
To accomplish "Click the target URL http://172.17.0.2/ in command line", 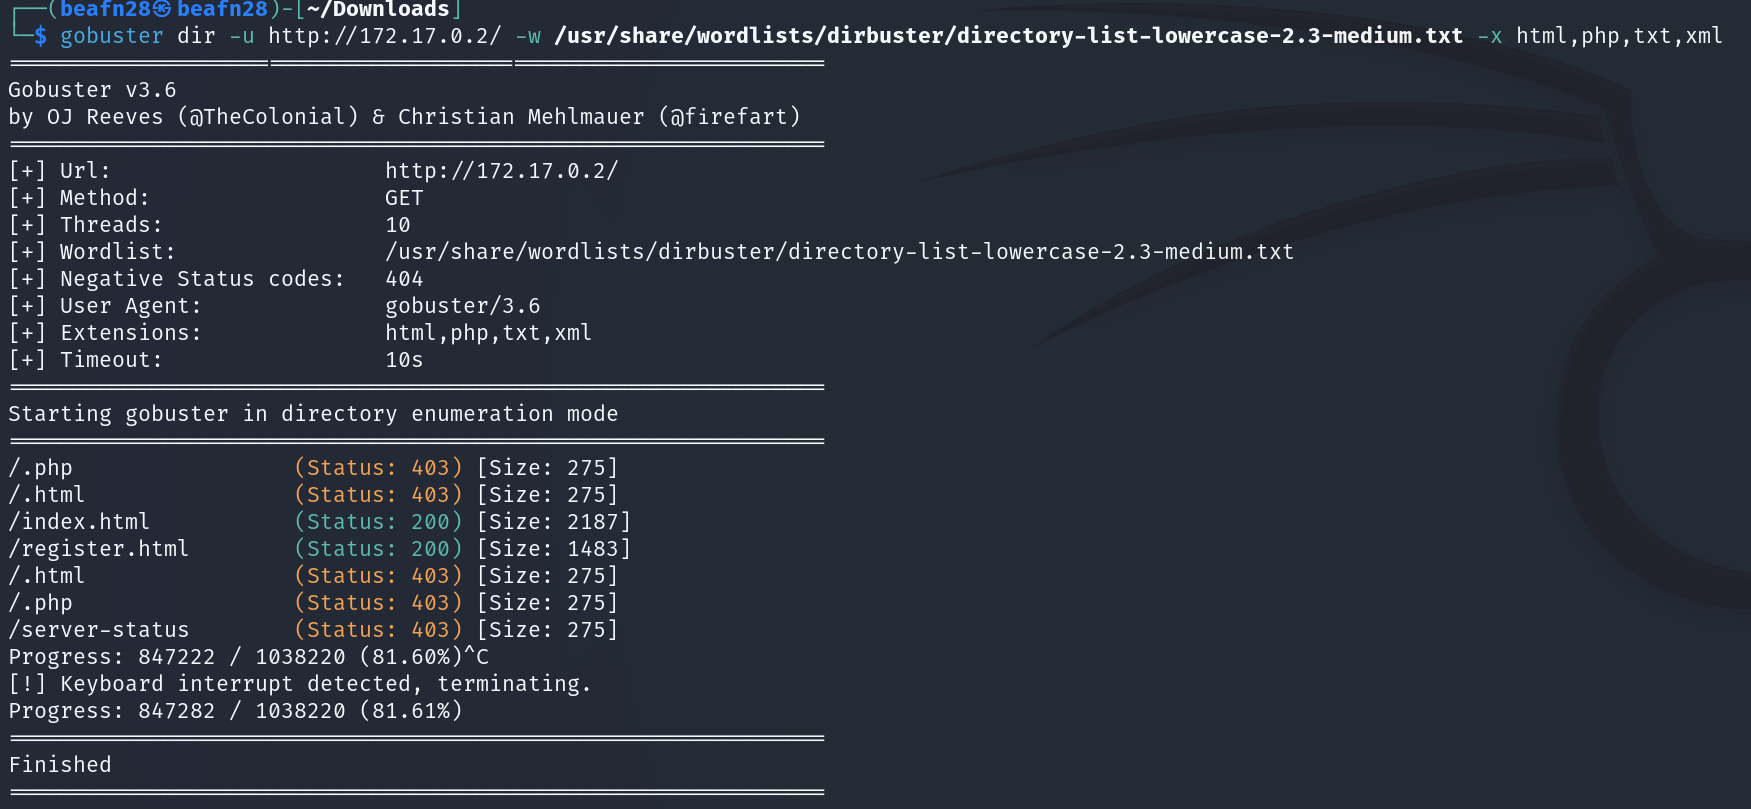I will pyautogui.click(x=384, y=36).
